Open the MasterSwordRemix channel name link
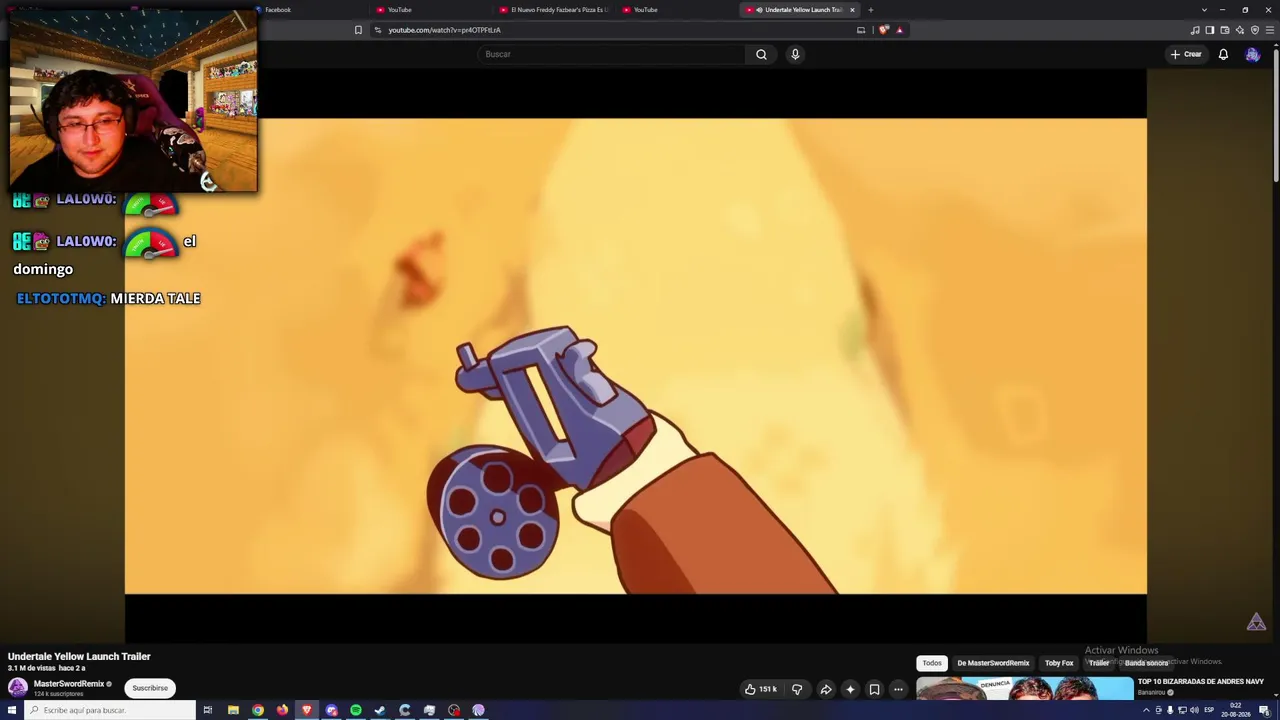This screenshot has height=720, width=1280. tap(69, 684)
